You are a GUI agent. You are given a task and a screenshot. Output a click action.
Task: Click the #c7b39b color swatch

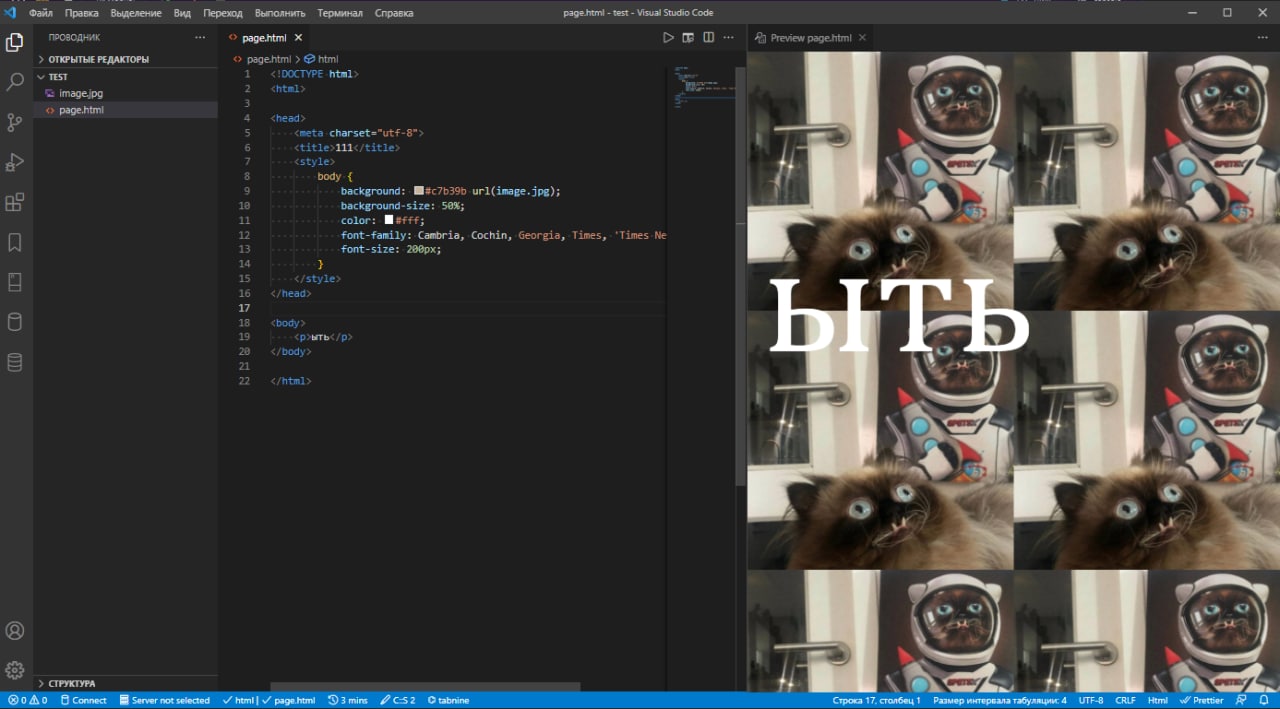click(419, 191)
